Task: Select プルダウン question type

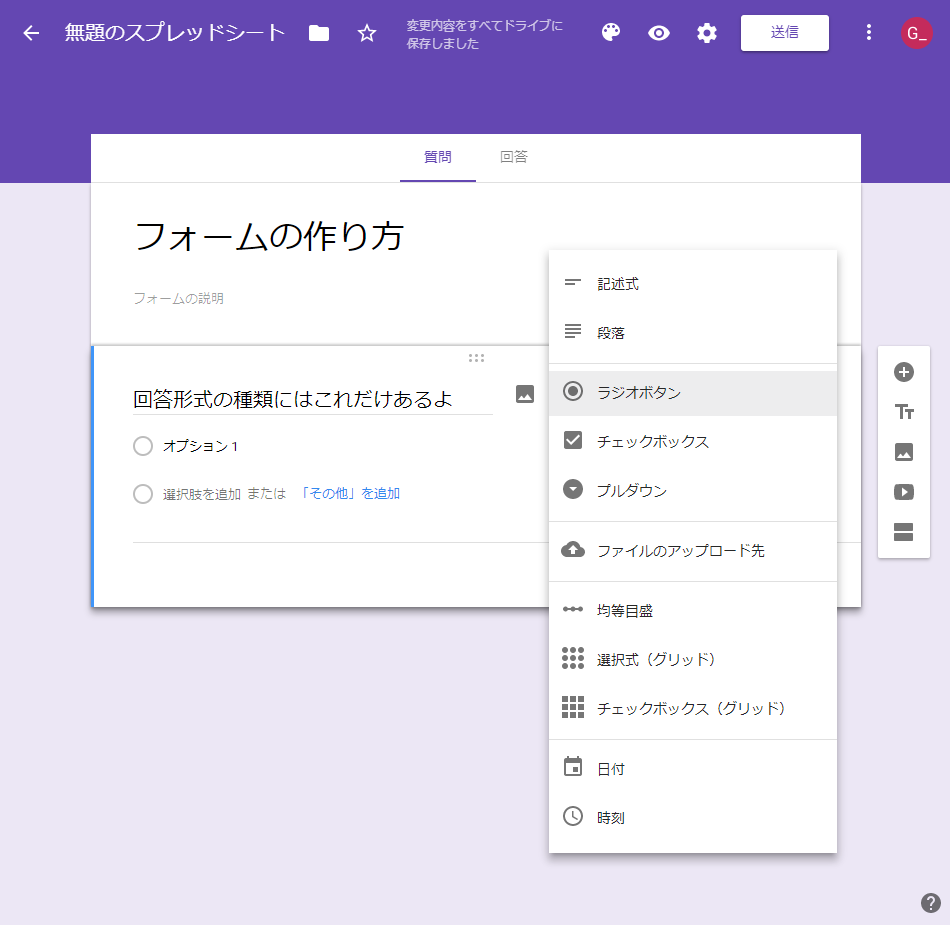Action: [631, 490]
